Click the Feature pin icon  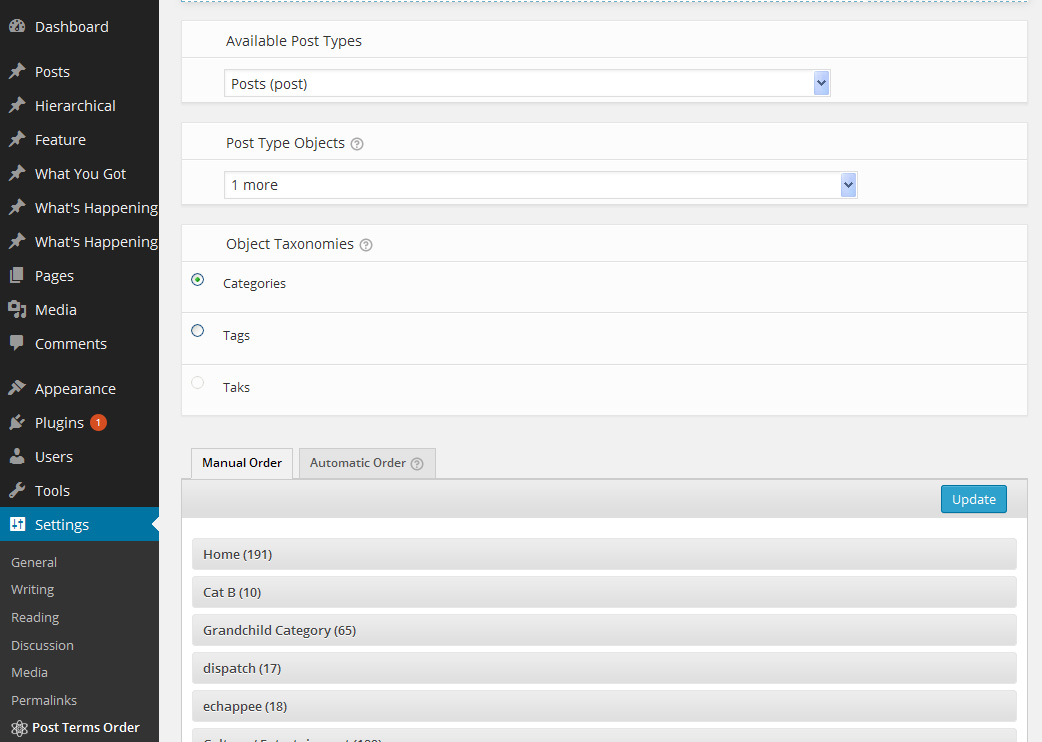17,139
